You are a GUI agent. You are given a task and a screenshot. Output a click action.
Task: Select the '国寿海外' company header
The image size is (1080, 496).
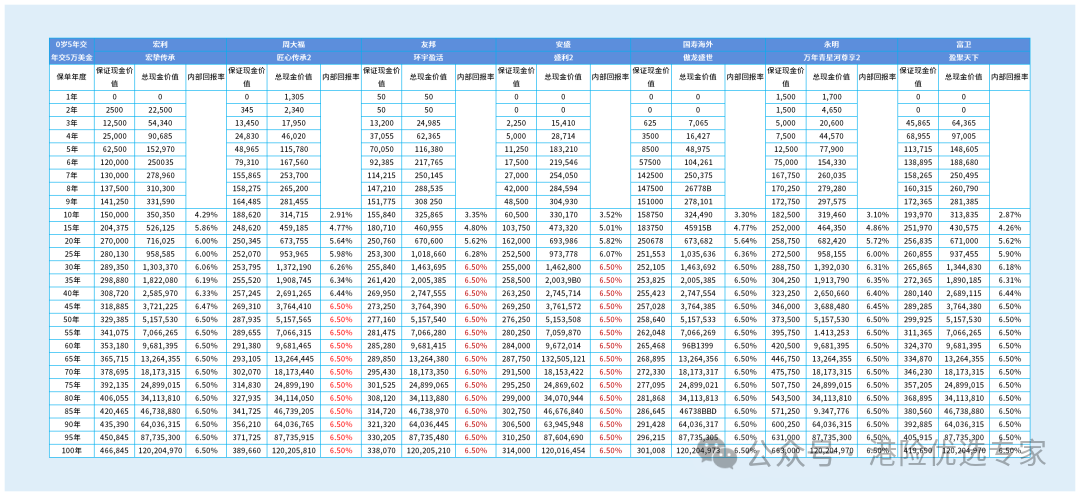click(698, 43)
